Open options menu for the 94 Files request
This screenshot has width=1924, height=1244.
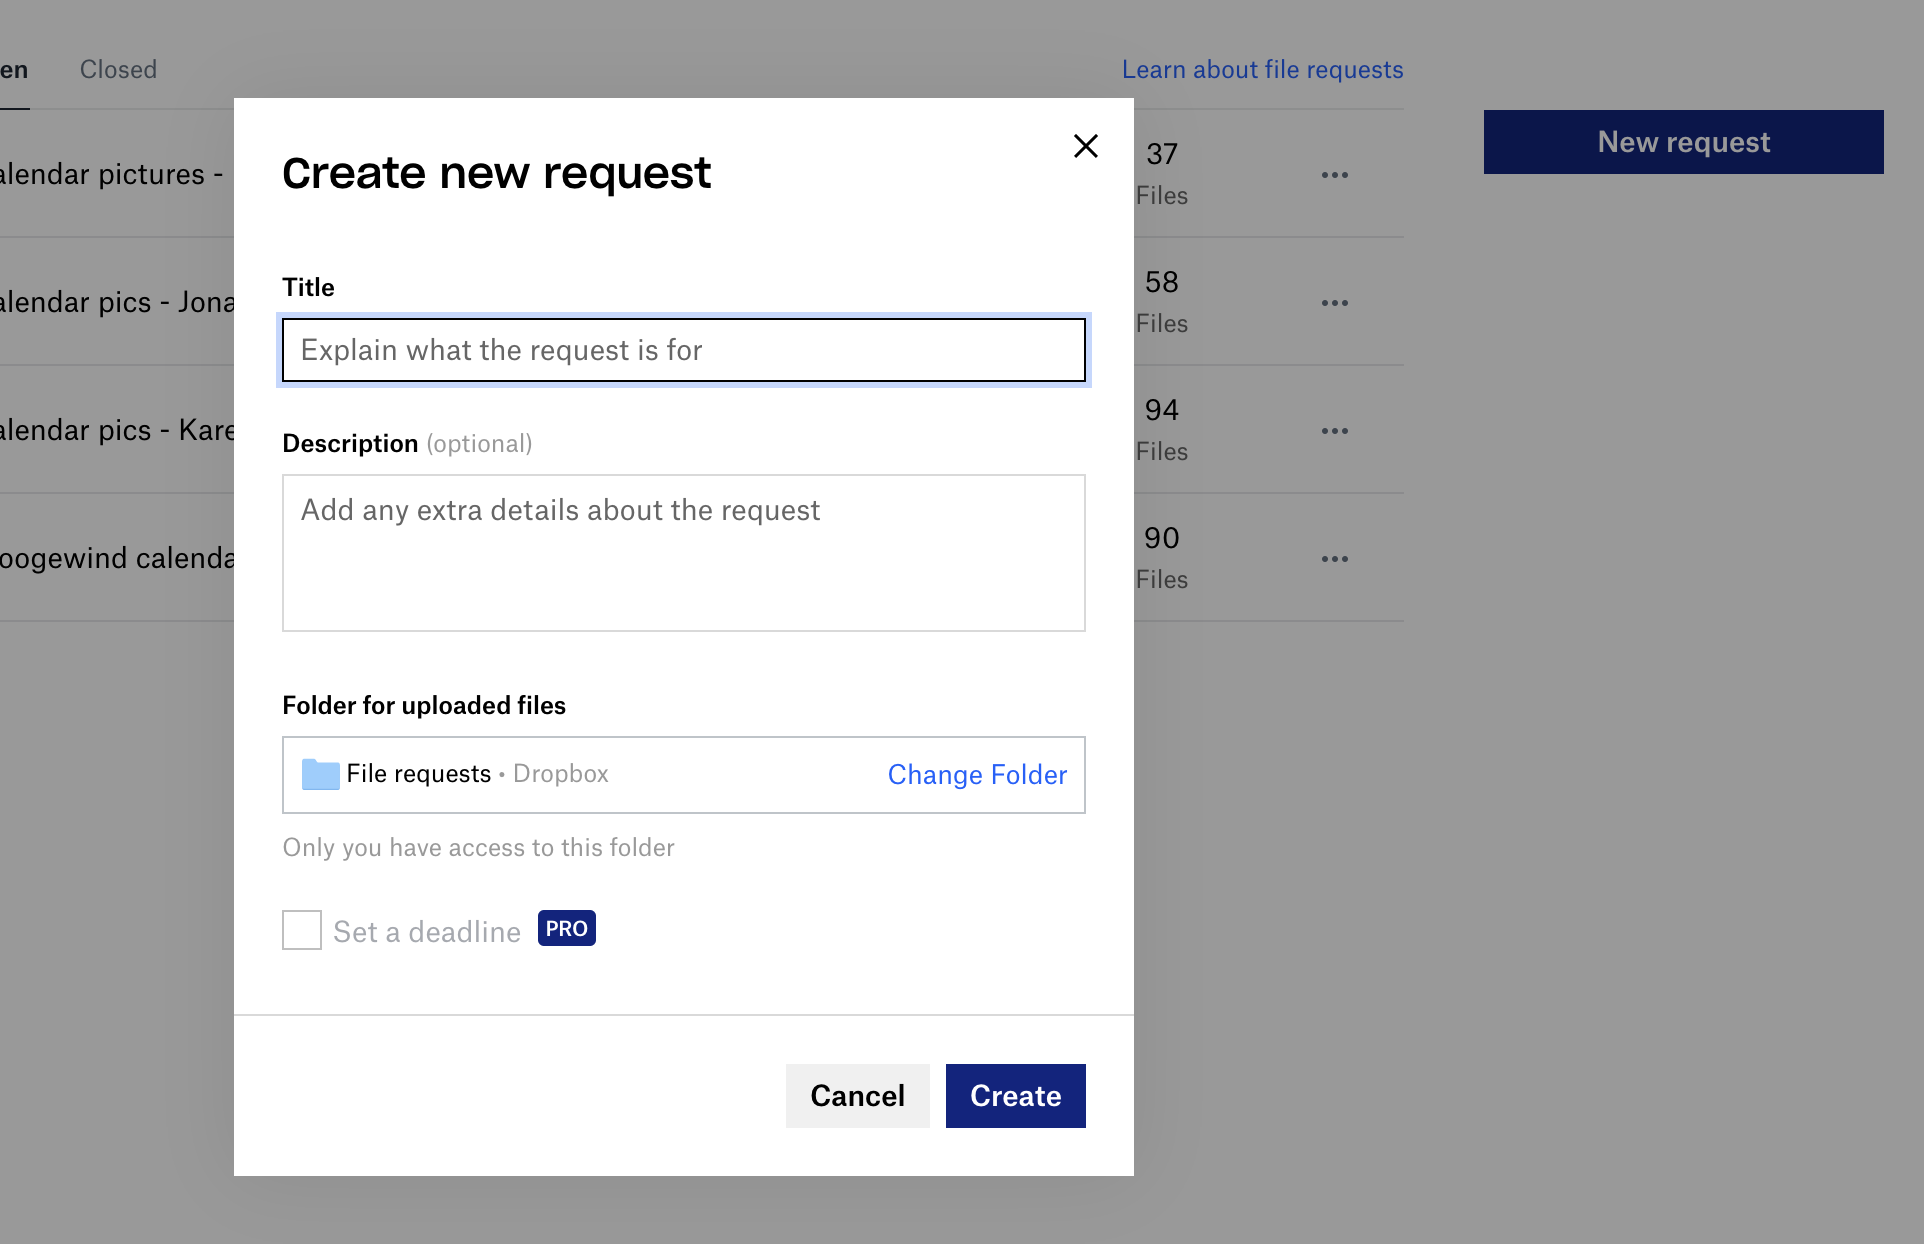click(1336, 430)
